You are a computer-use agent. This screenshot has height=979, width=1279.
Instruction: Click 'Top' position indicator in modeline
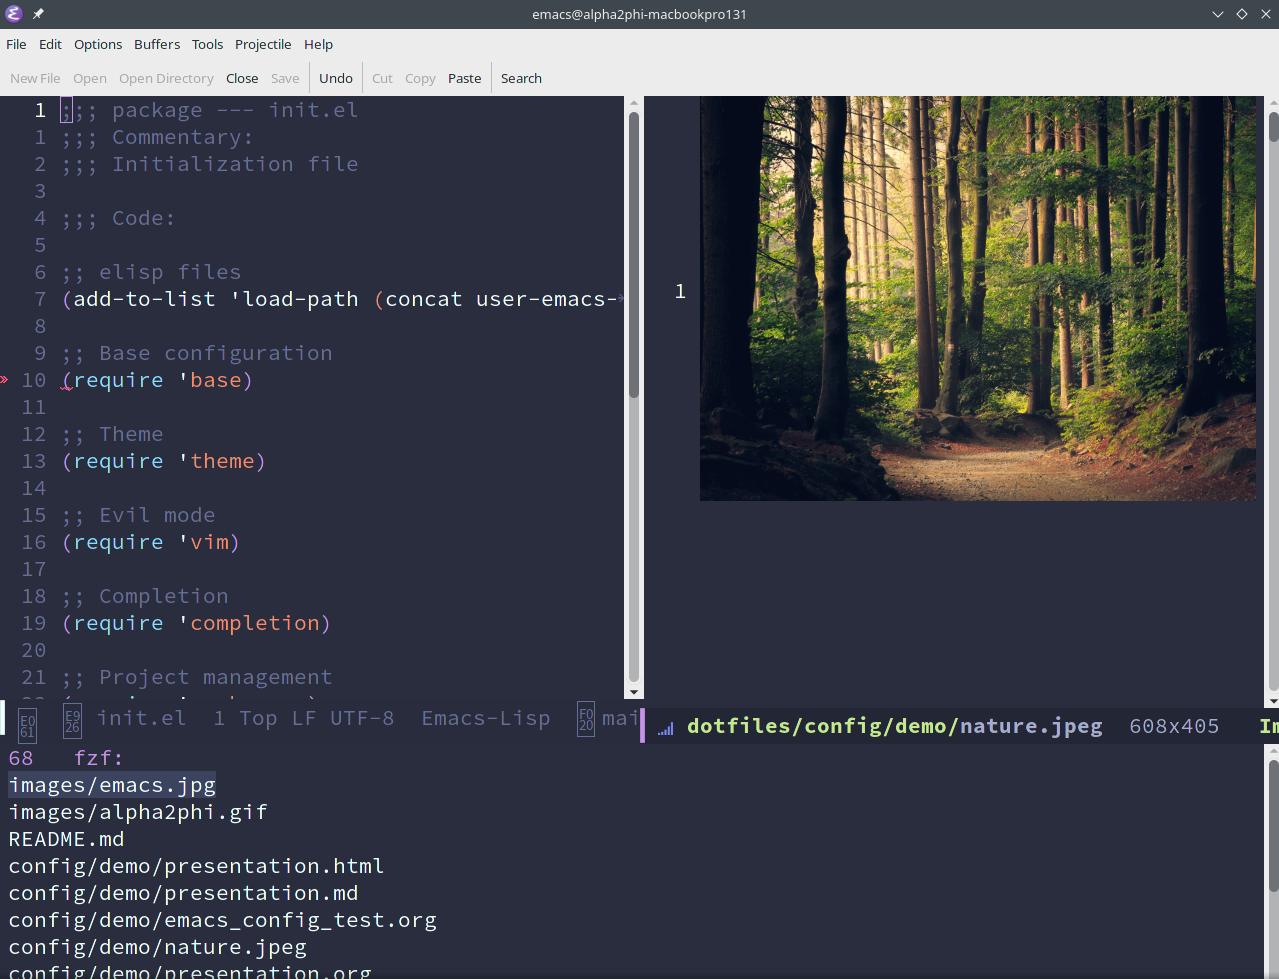pyautogui.click(x=258, y=718)
